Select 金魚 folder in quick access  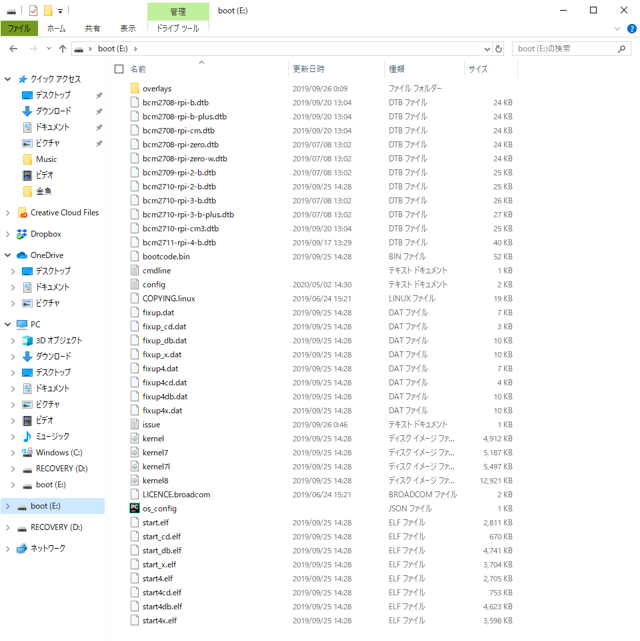click(x=44, y=191)
